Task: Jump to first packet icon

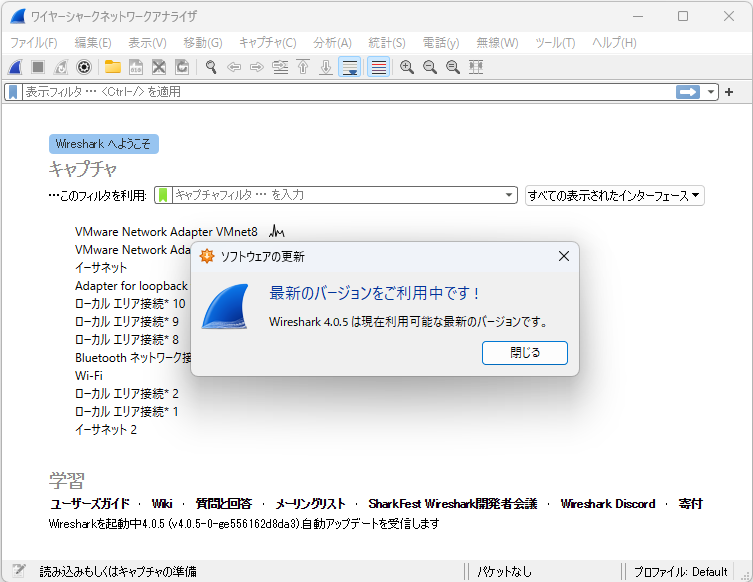Action: [303, 67]
